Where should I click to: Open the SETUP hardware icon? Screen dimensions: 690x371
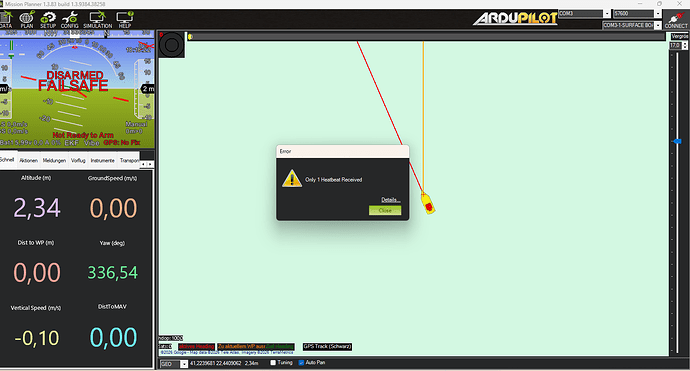[48, 20]
